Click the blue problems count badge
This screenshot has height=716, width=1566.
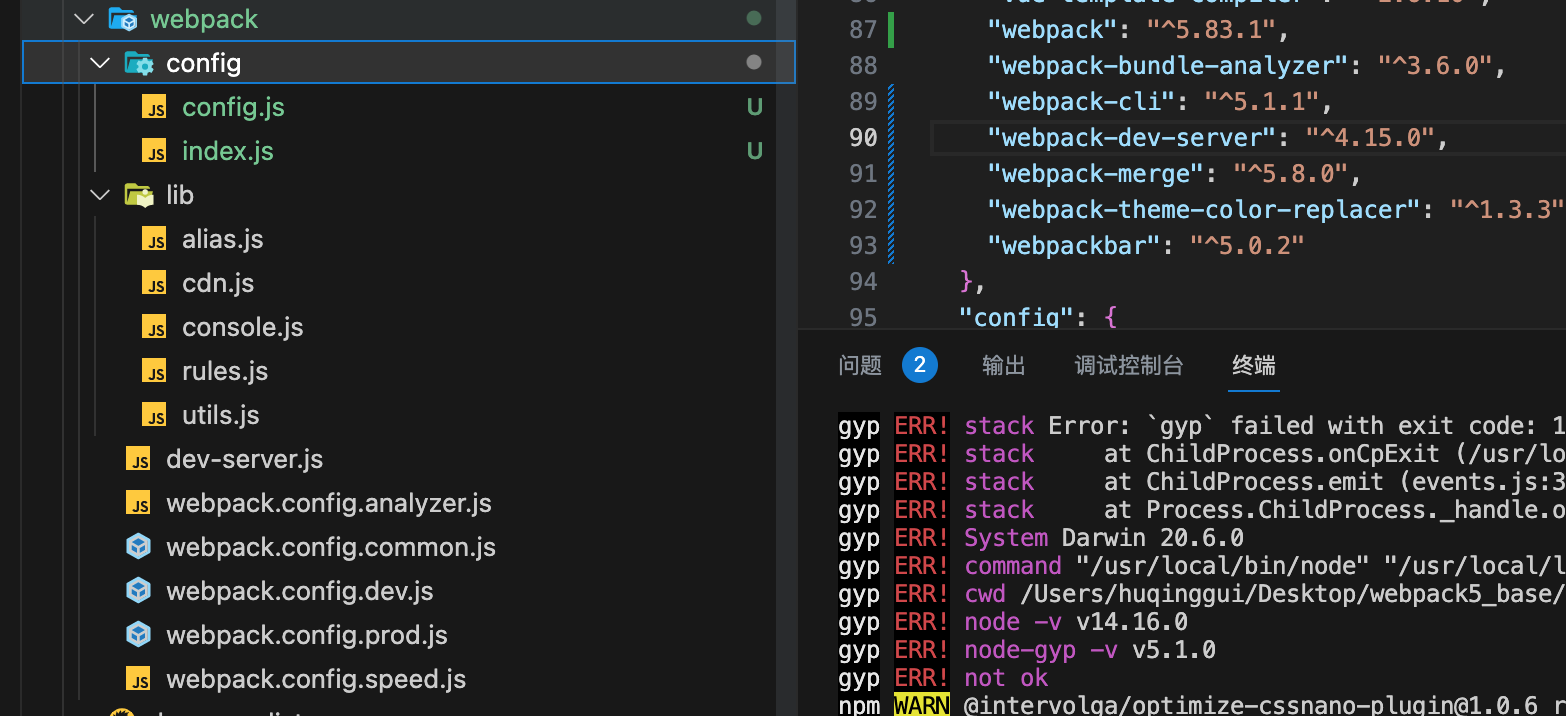(x=920, y=365)
